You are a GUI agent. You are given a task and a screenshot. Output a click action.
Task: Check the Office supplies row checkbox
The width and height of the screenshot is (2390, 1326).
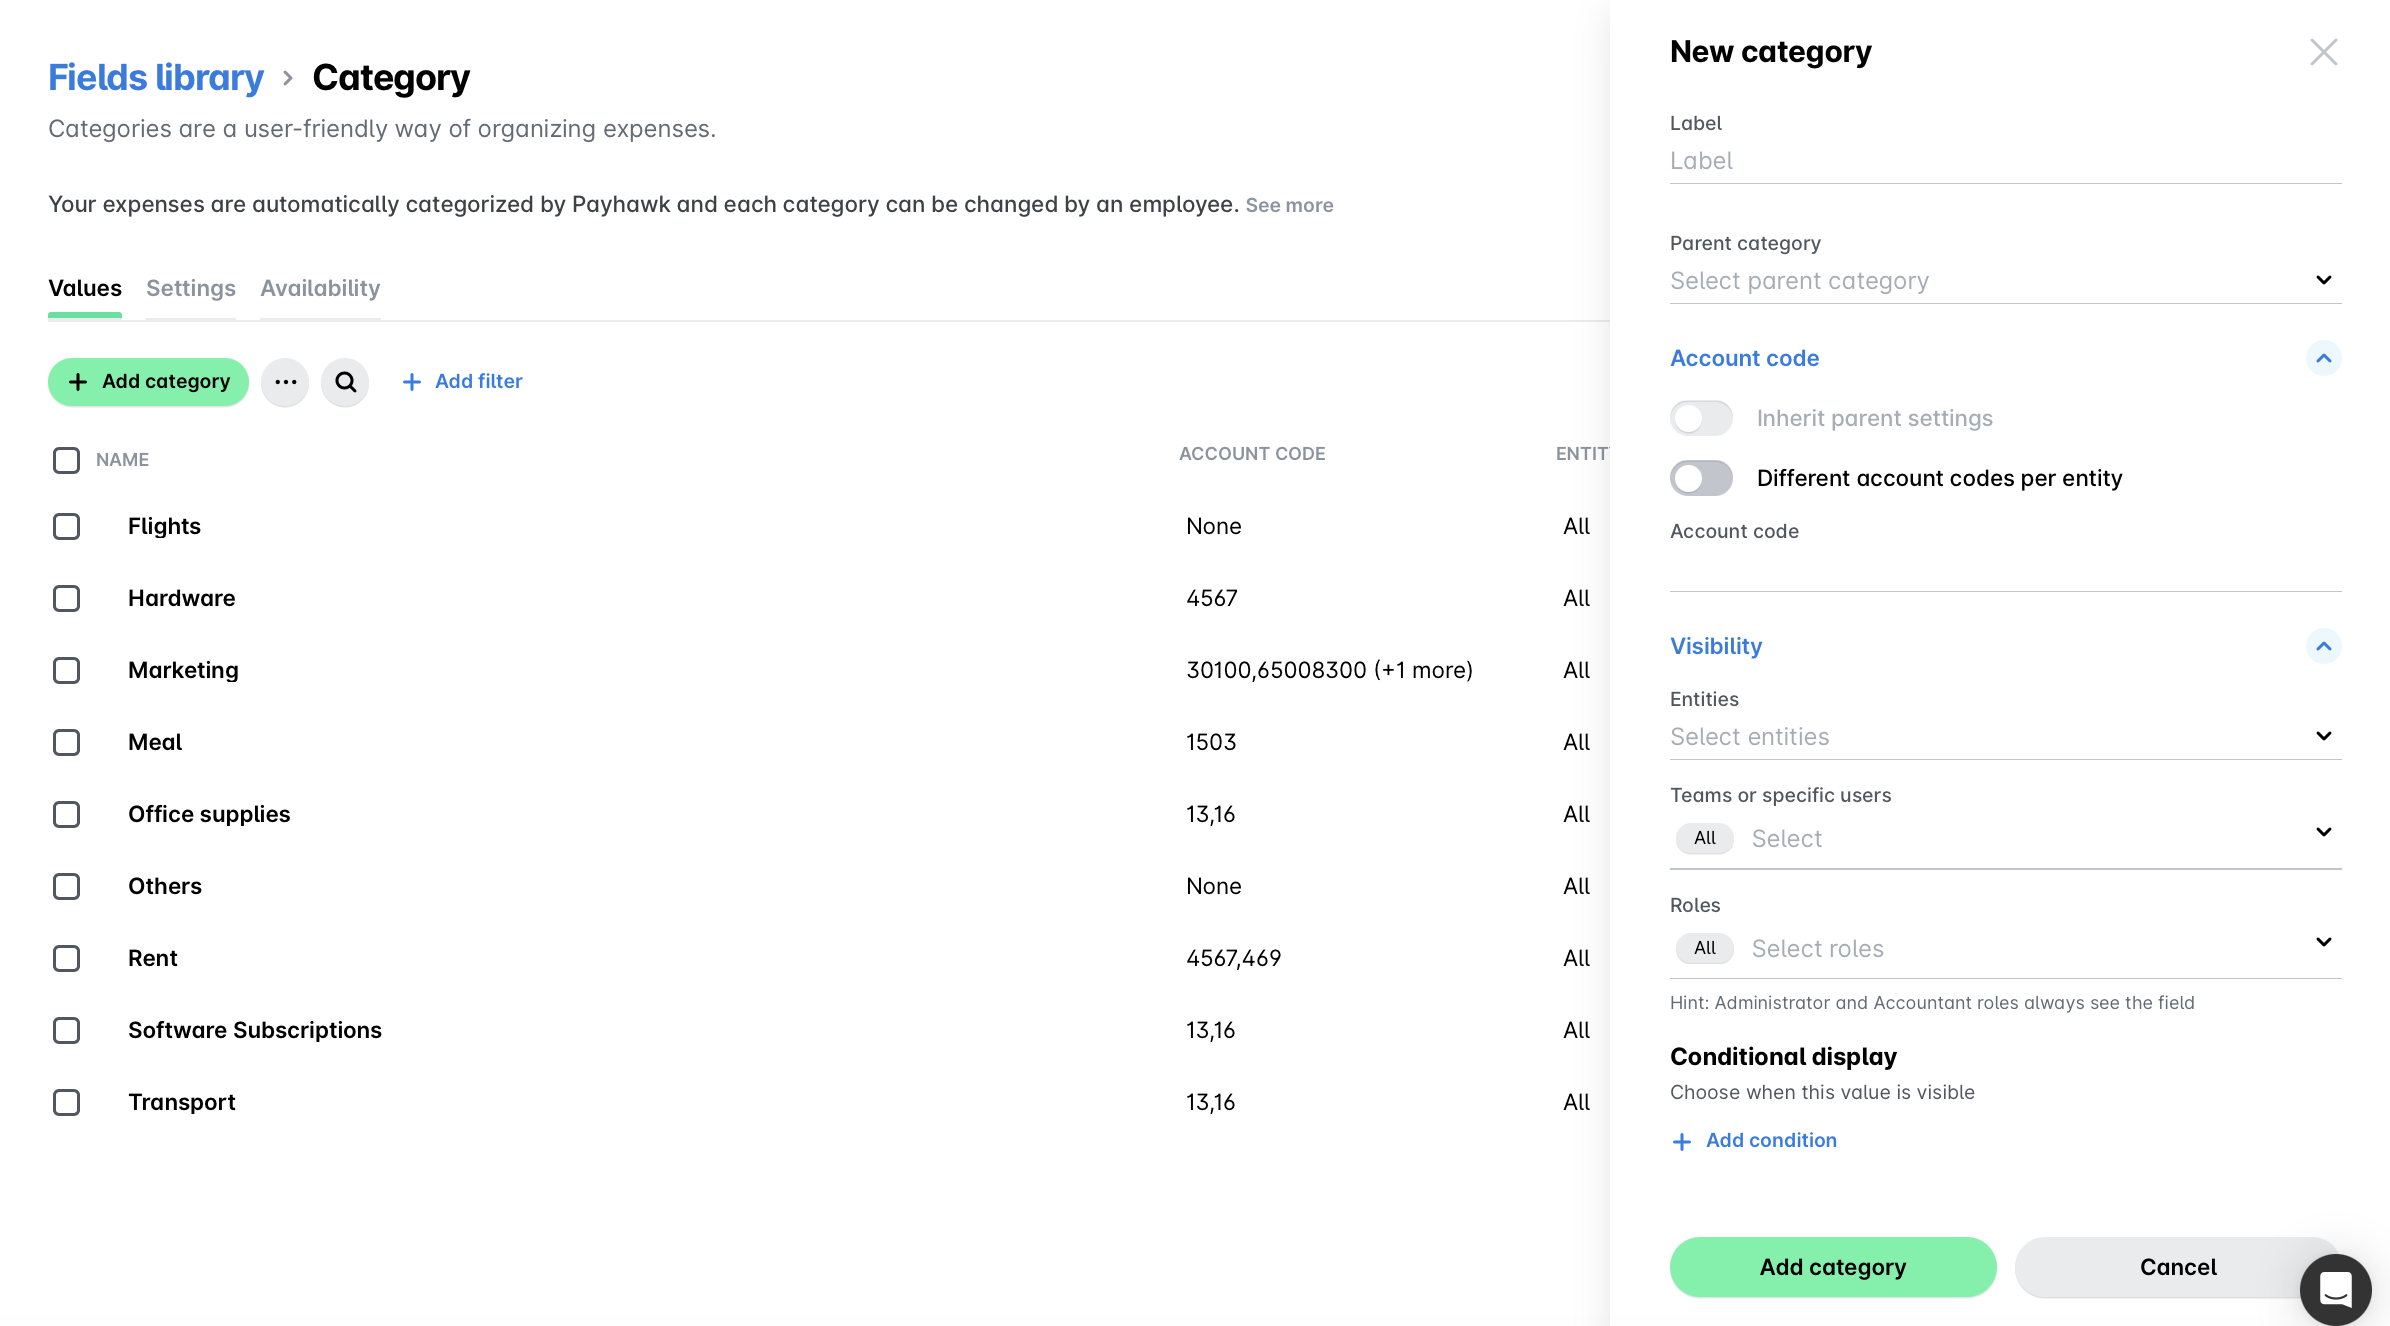click(66, 814)
